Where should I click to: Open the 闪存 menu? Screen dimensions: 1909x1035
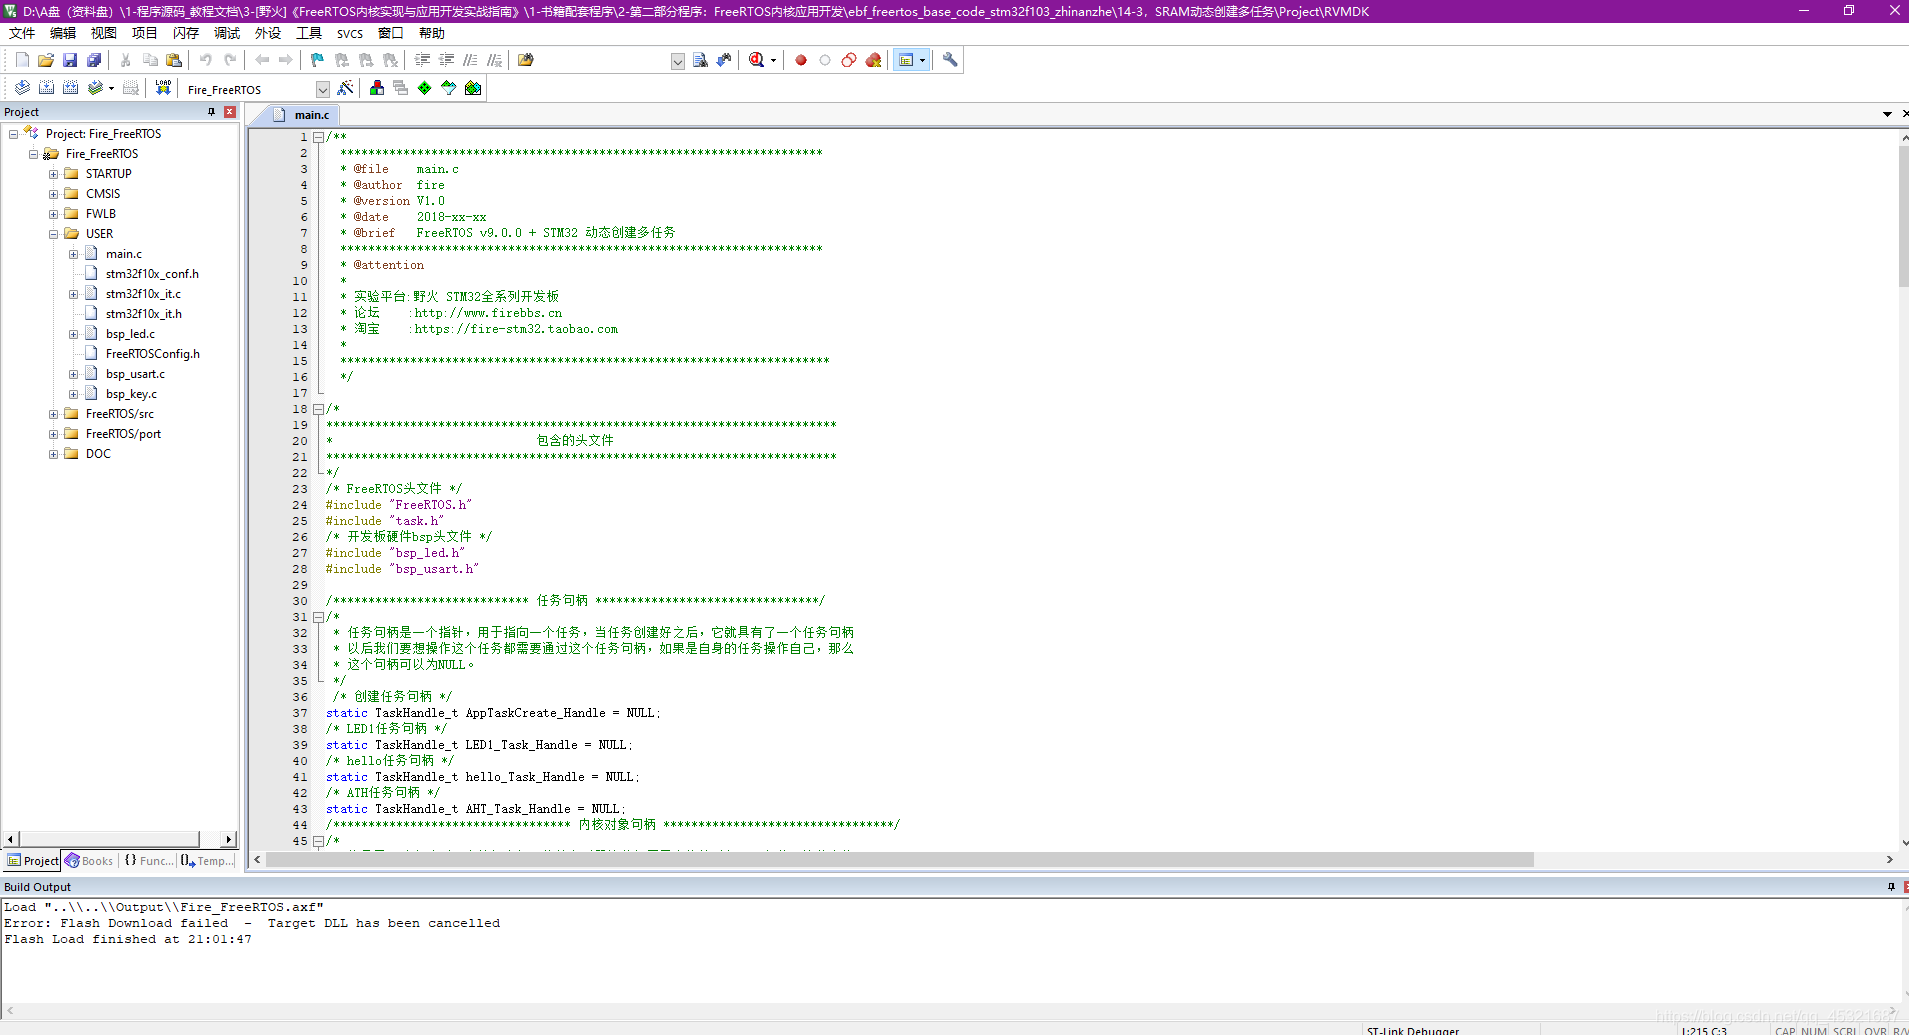186,33
